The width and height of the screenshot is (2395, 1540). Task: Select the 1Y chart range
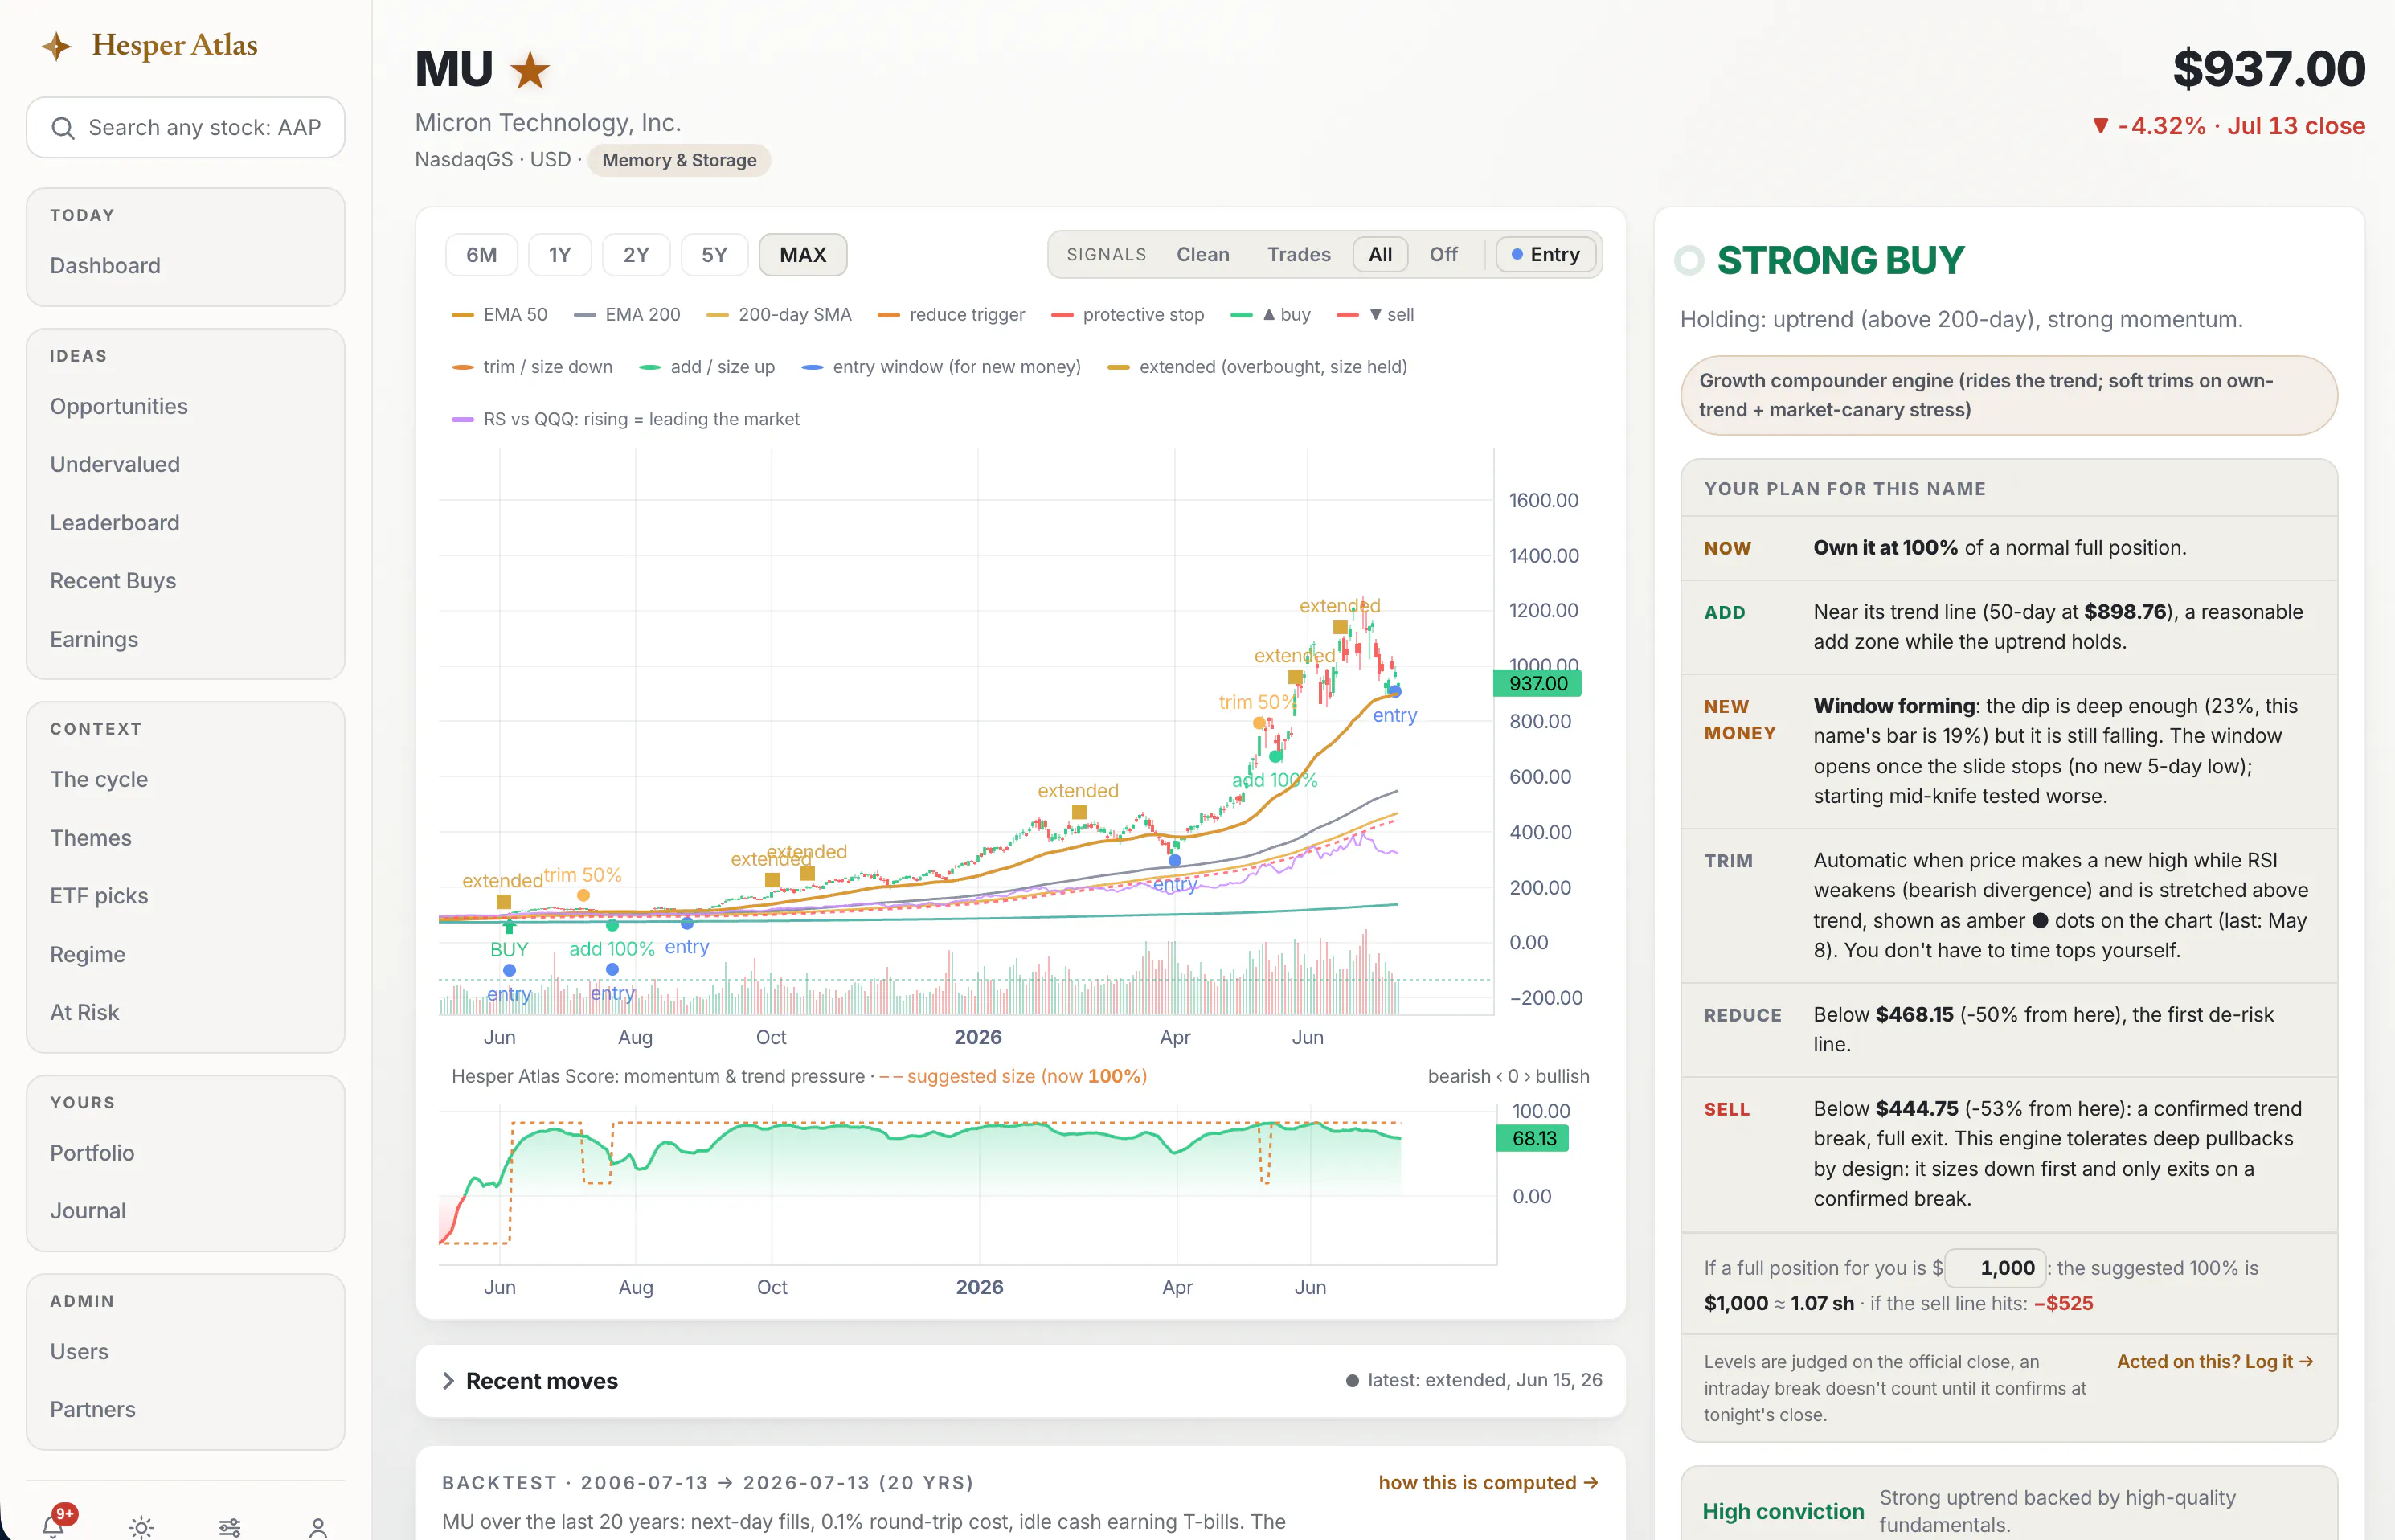coord(559,254)
